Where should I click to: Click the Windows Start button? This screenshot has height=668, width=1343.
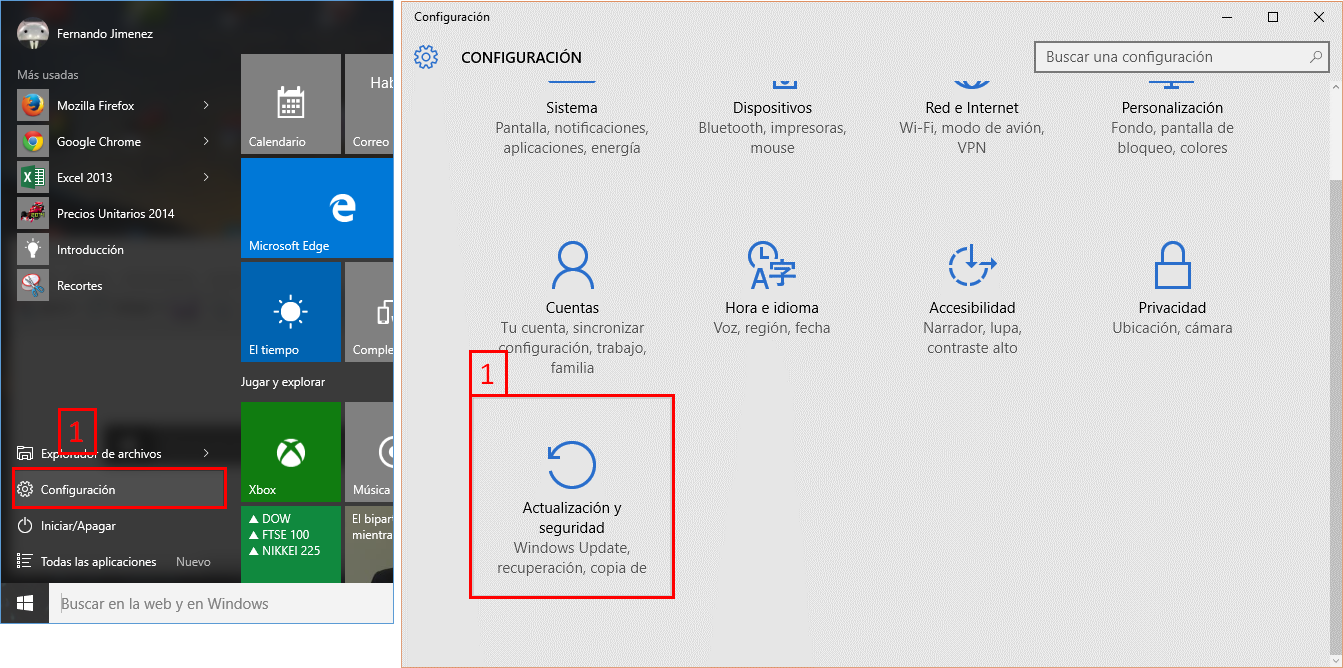(25, 604)
